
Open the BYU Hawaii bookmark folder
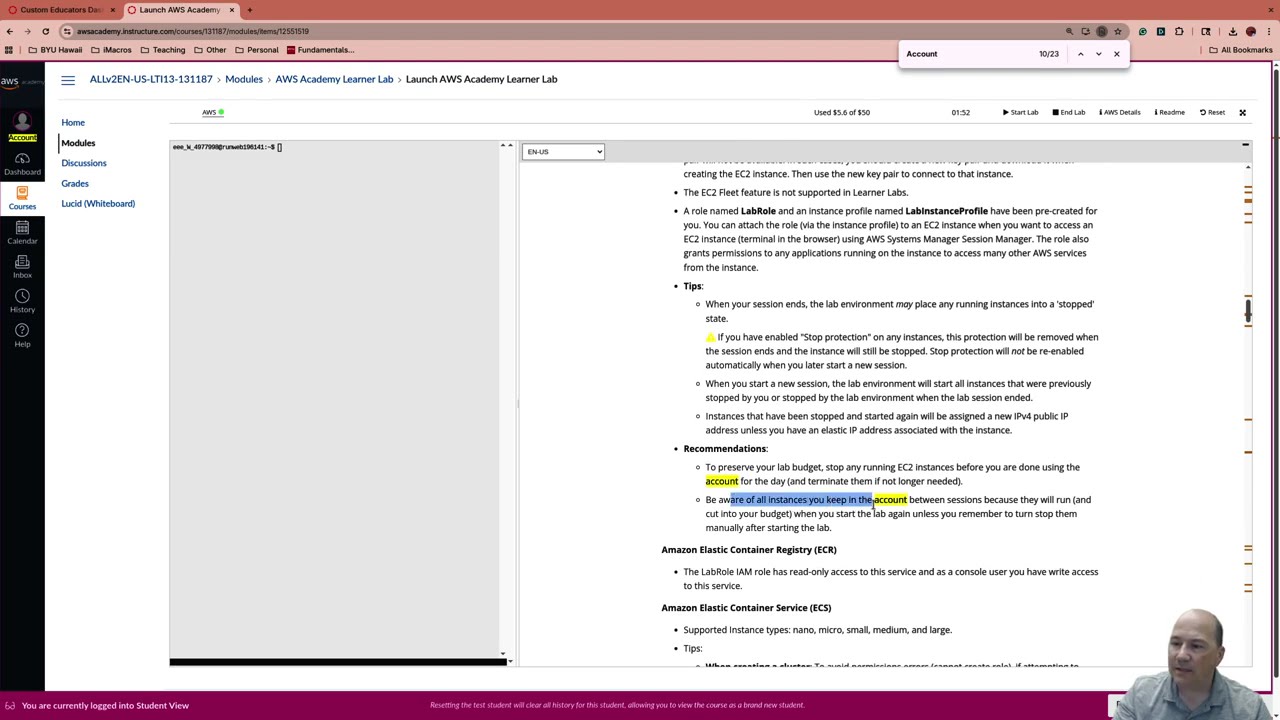[x=55, y=50]
